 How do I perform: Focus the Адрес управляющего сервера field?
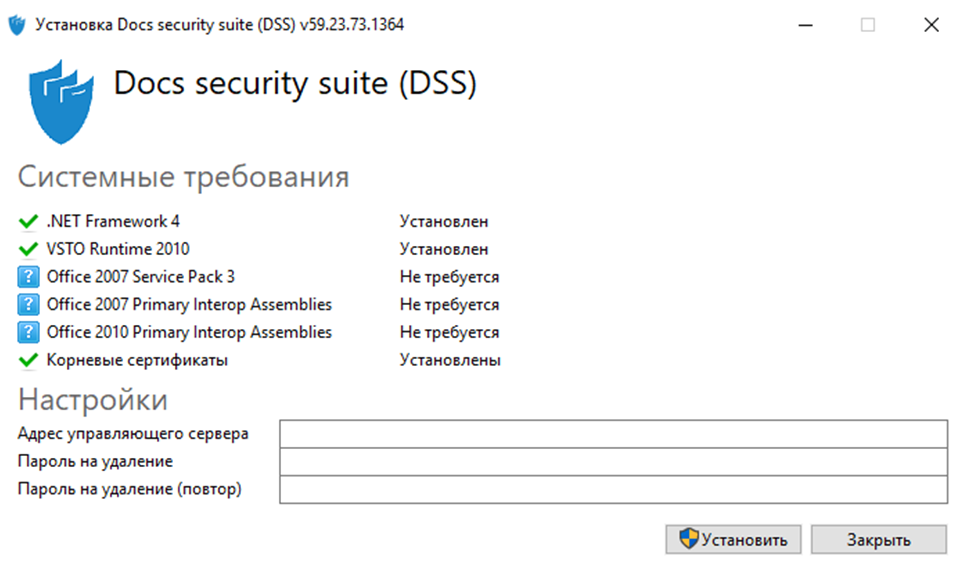[x=613, y=434]
